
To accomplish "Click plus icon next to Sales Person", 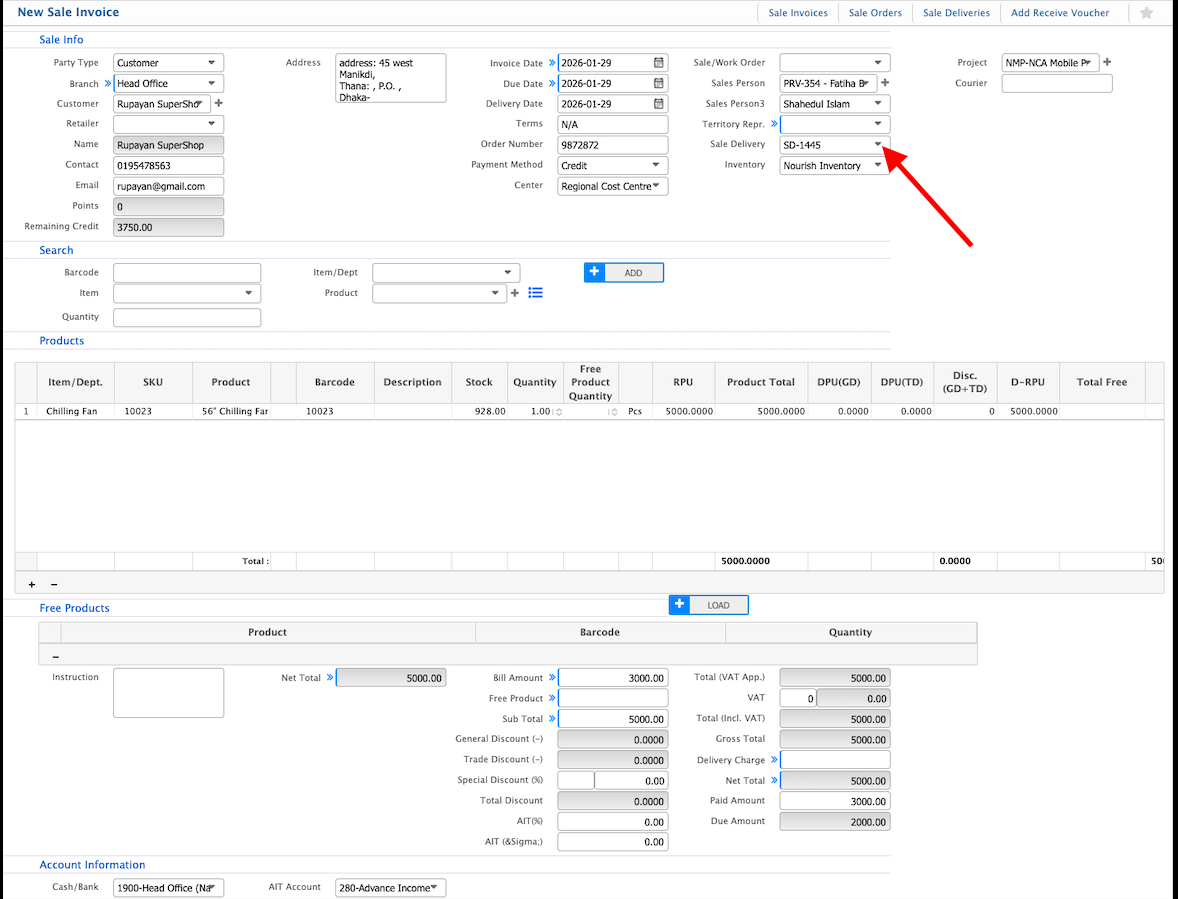I will click(885, 83).
